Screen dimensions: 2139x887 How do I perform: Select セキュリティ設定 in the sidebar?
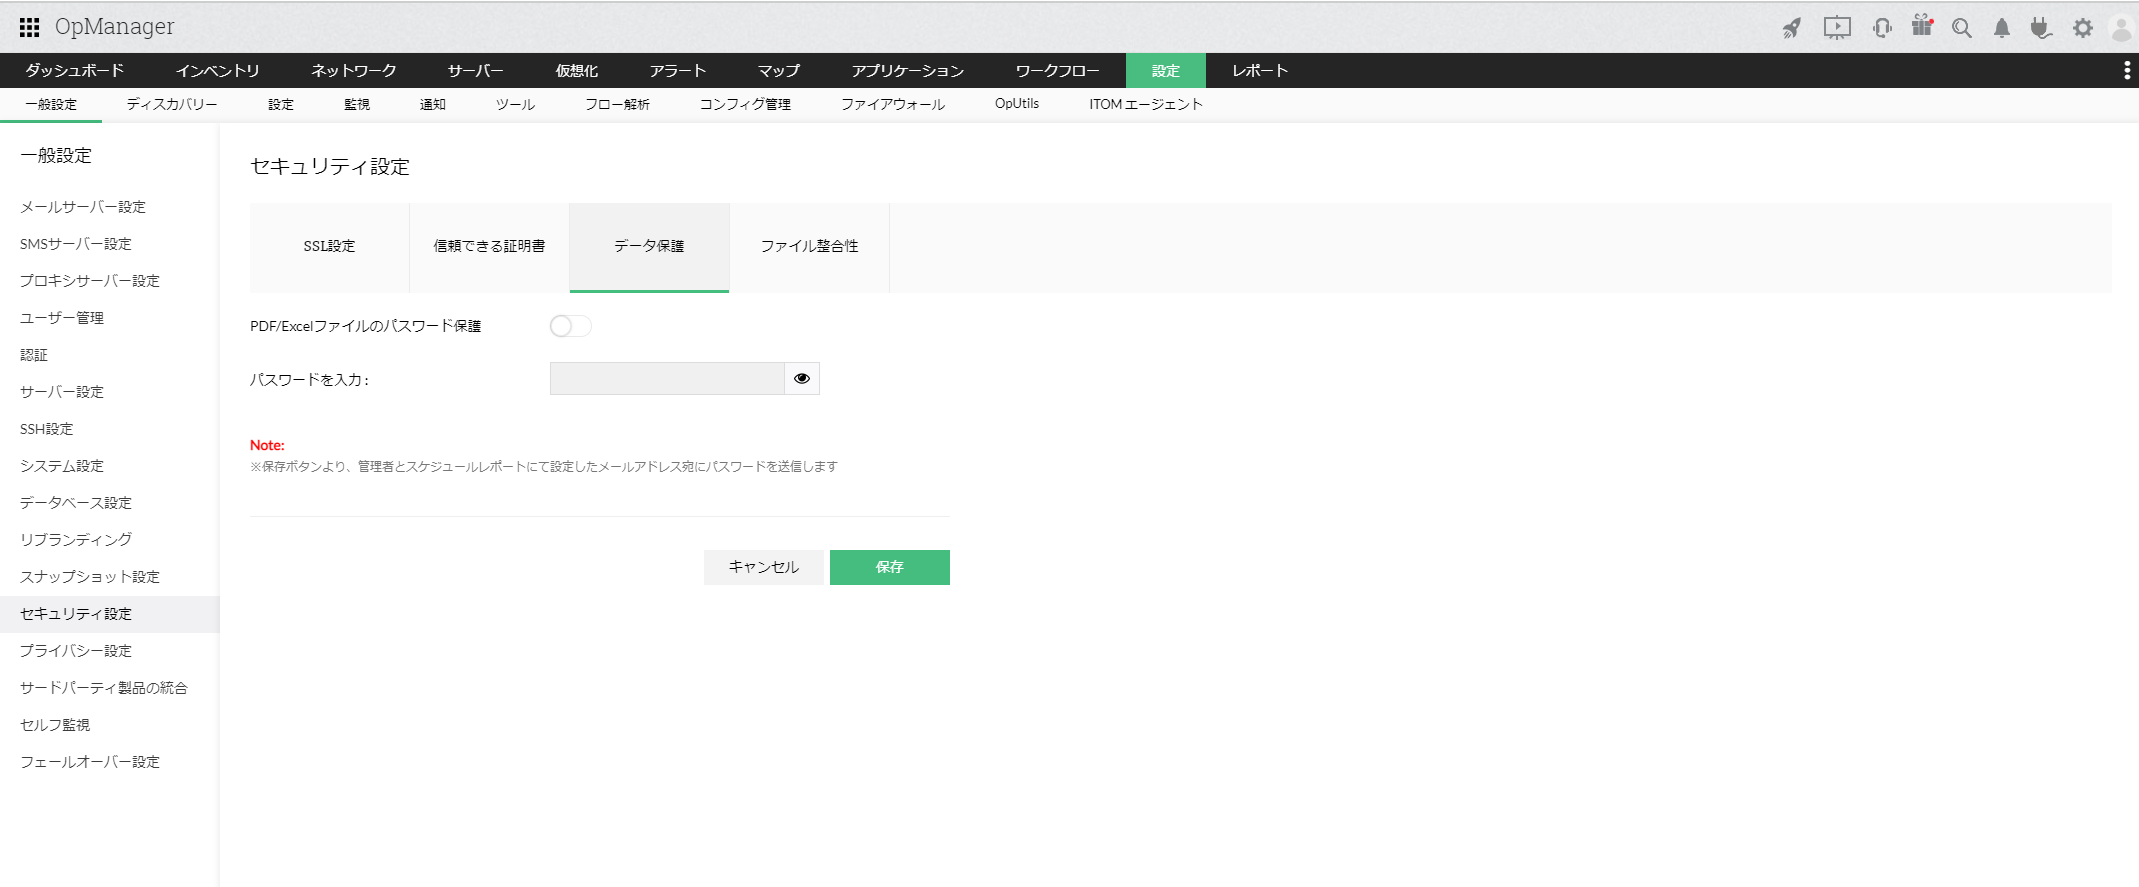click(x=109, y=614)
